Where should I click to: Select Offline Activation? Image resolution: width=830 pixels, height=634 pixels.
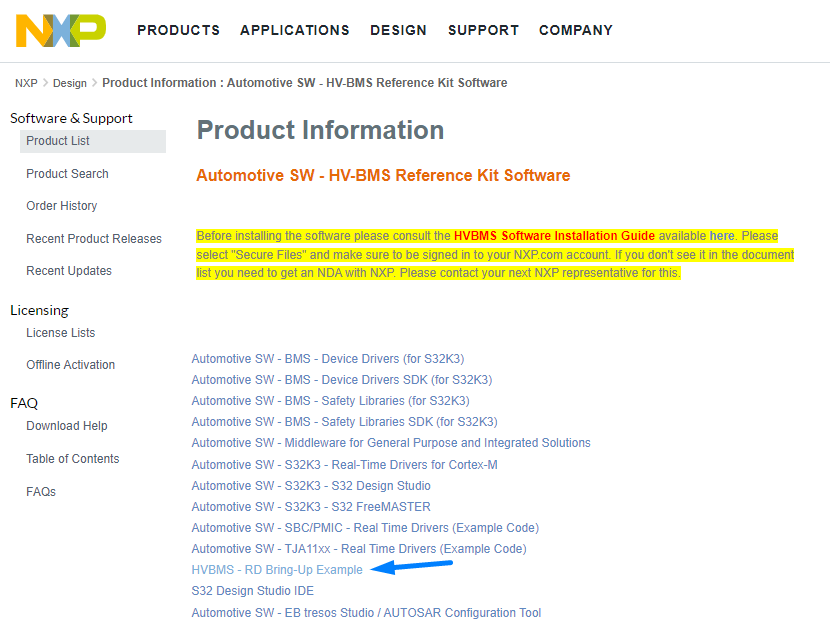70,364
